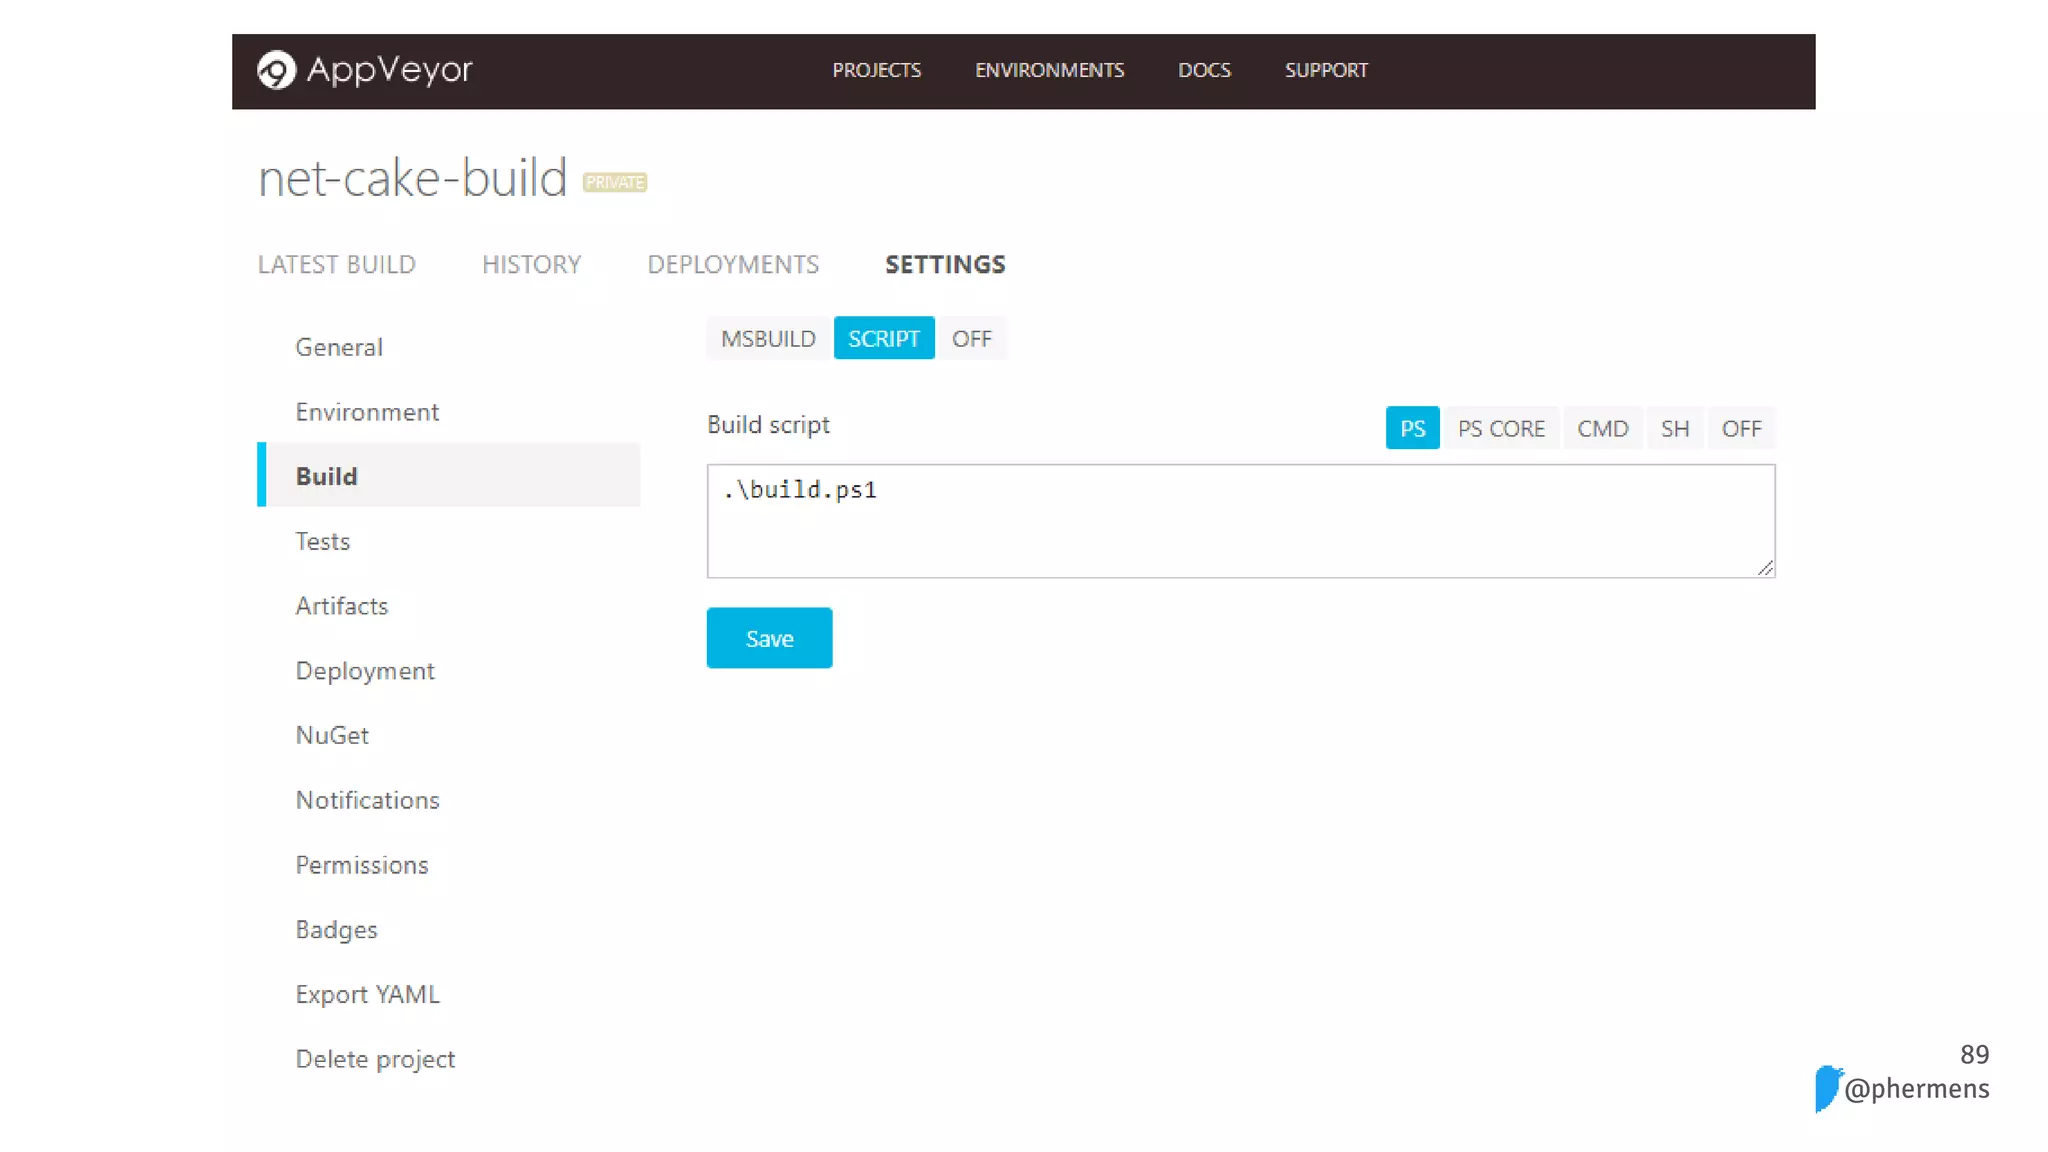Switch to the DEPLOYMENTS tab
The image size is (2048, 1152).
733,265
